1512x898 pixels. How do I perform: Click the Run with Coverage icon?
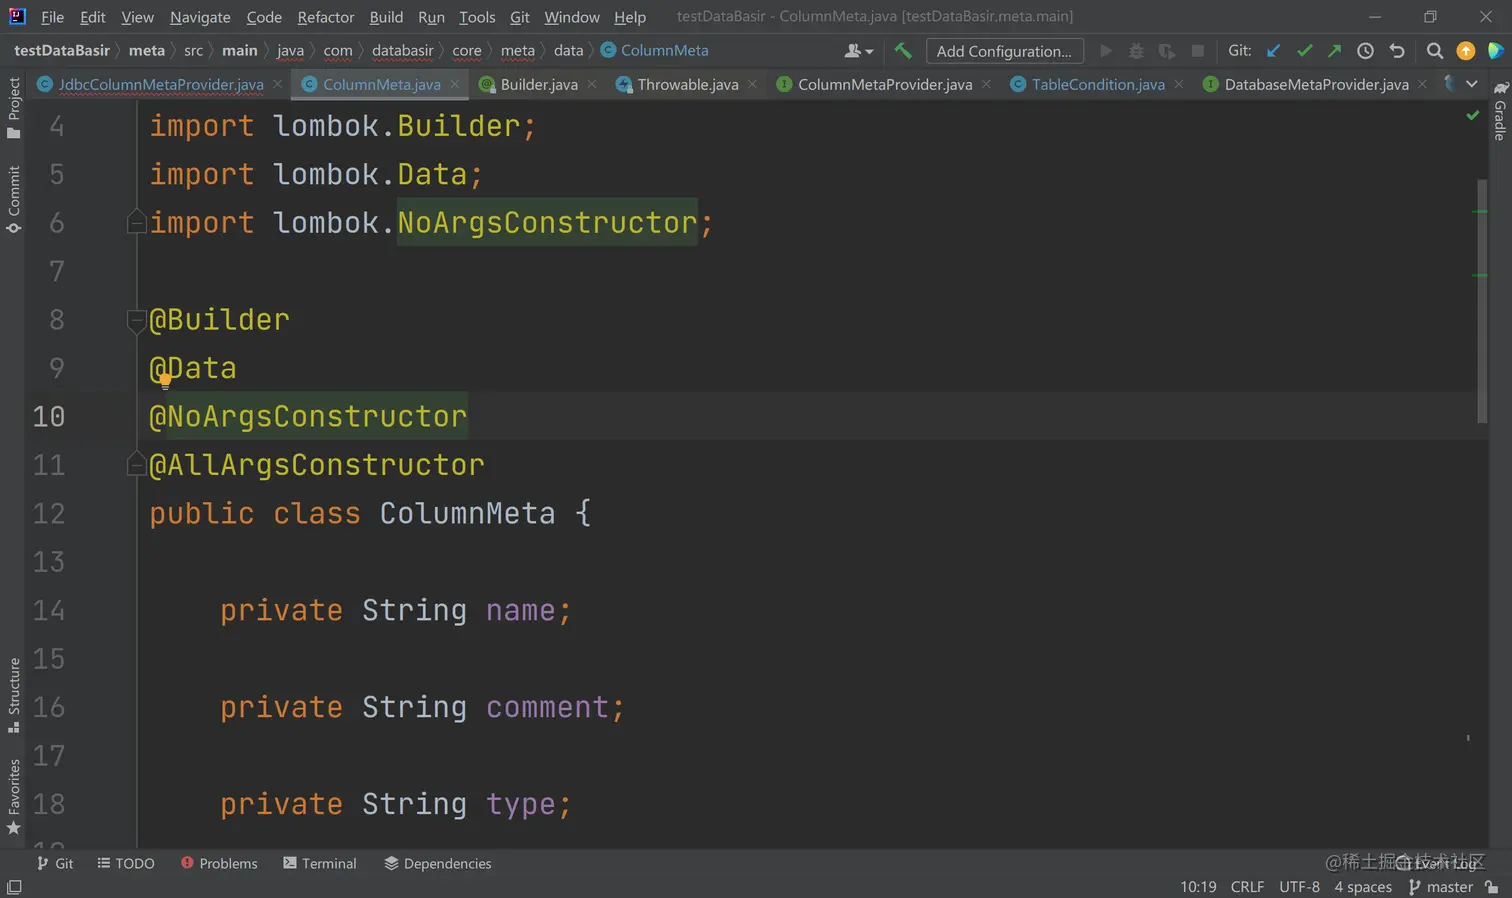(x=1167, y=51)
